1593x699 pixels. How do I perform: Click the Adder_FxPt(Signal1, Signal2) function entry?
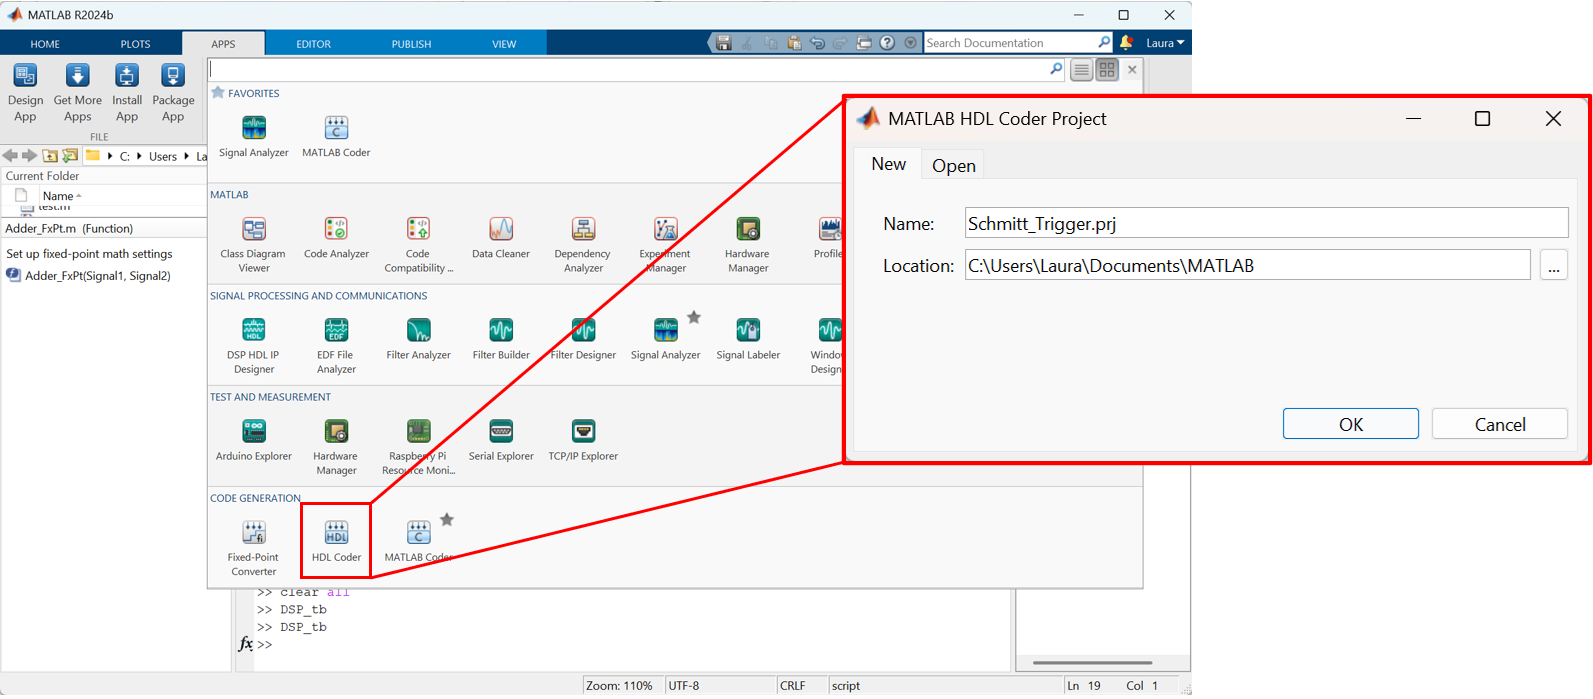point(98,276)
